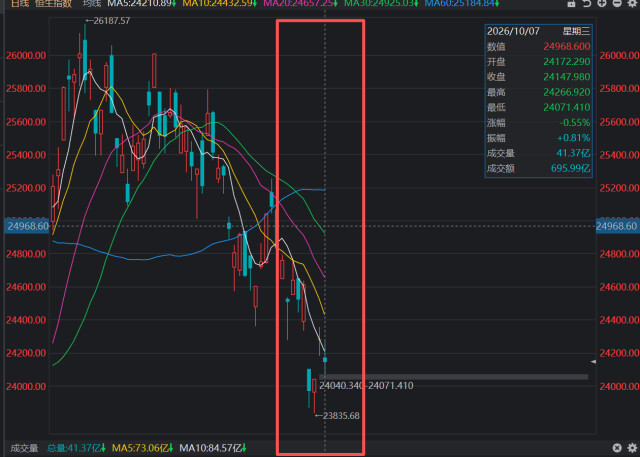This screenshot has width=640, height=457.
Task: Zoom in with the plus icon at the top
Action: point(602,3)
